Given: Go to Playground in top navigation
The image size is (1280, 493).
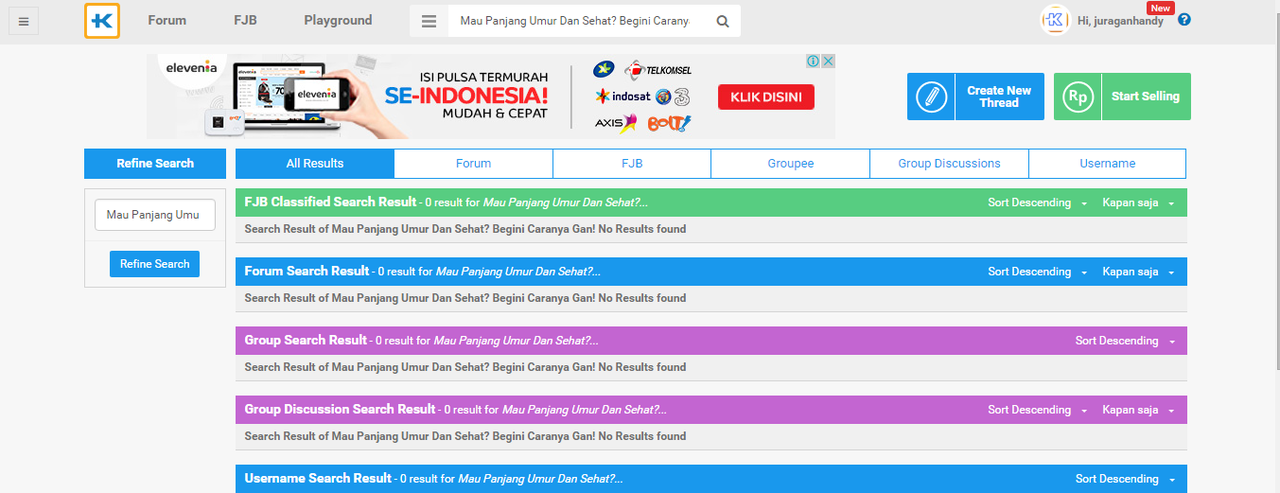Looking at the screenshot, I should tap(338, 20).
